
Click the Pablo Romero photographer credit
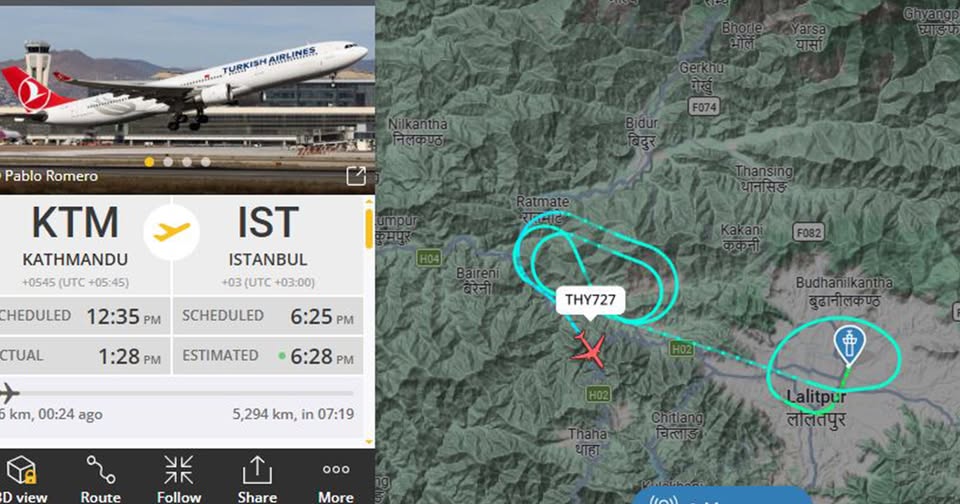(x=49, y=176)
